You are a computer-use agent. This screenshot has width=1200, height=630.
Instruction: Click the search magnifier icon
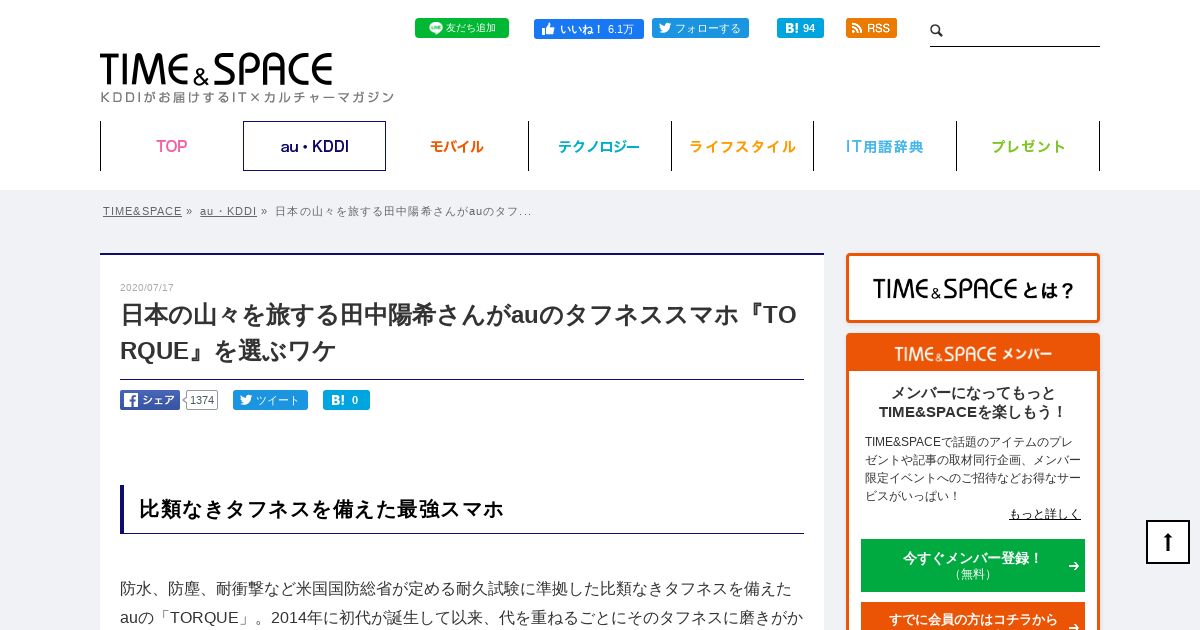pyautogui.click(x=937, y=31)
